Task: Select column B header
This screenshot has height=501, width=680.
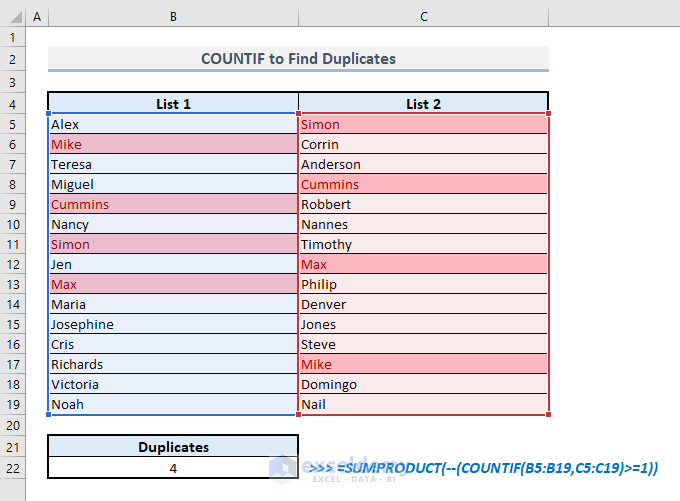Action: coord(173,17)
